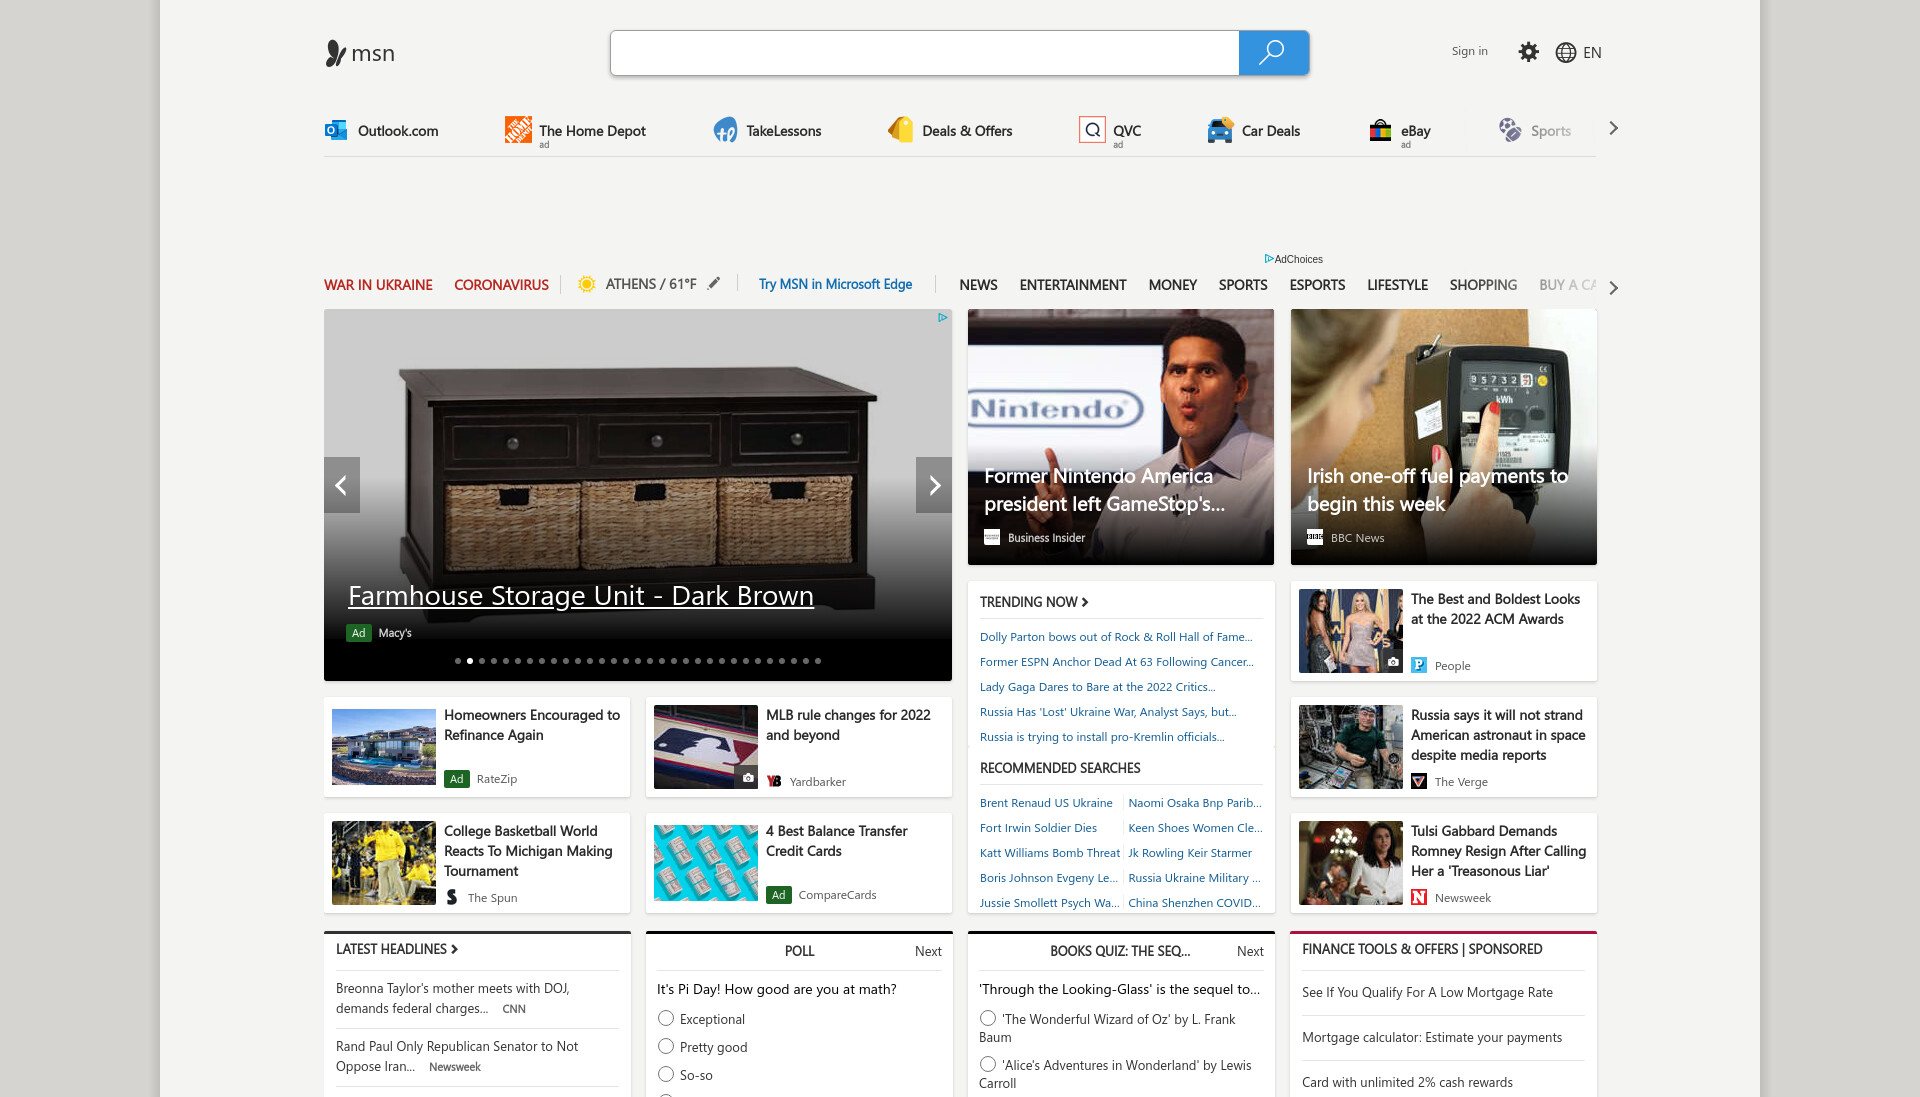Open the LIFESTYLE tab

click(x=1397, y=285)
